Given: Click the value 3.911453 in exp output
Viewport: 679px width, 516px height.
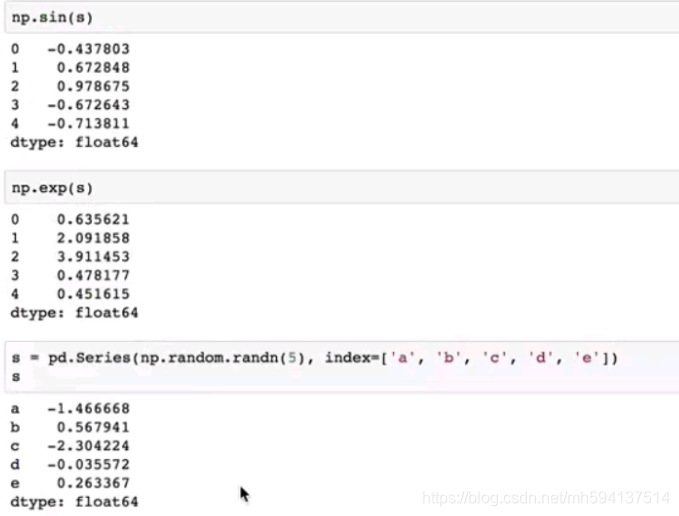Looking at the screenshot, I should (x=93, y=257).
